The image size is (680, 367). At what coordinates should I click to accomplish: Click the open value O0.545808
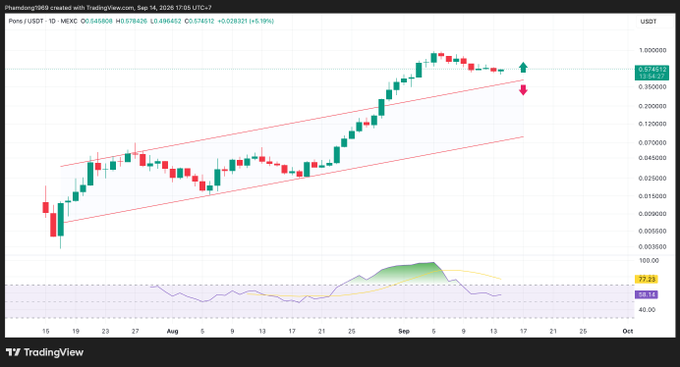pyautogui.click(x=96, y=21)
